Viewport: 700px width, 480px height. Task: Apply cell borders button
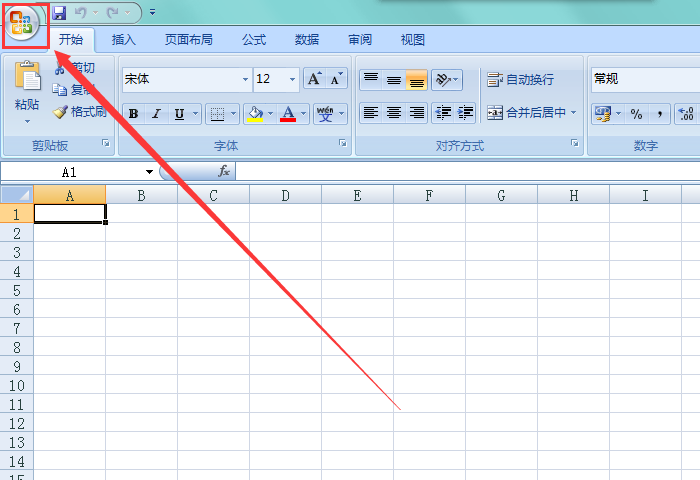(217, 114)
